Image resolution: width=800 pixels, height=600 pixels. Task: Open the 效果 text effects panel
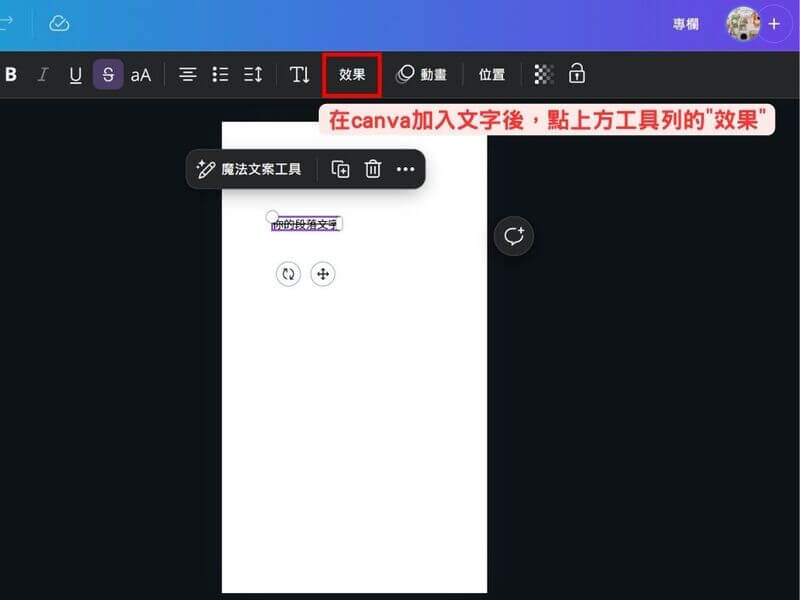coord(352,75)
